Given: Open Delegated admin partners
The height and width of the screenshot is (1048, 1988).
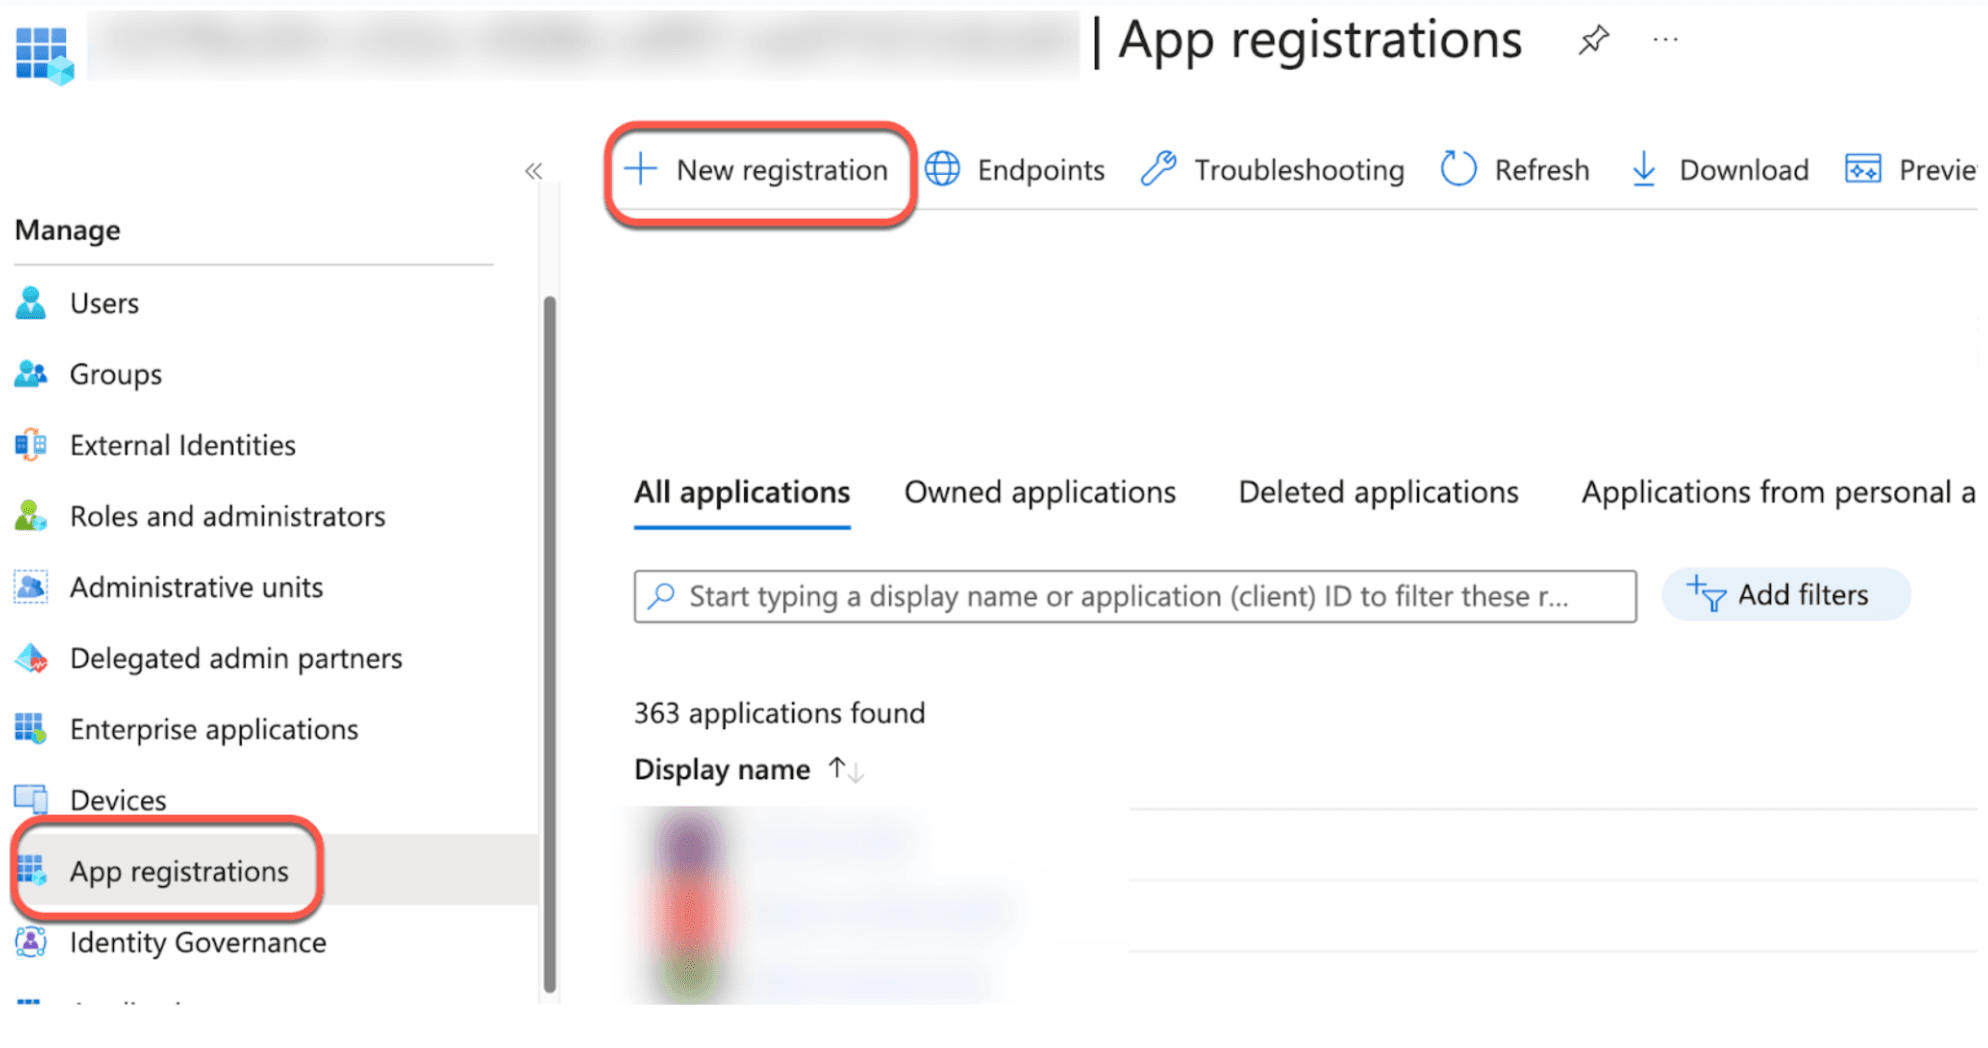Looking at the screenshot, I should click(x=236, y=658).
